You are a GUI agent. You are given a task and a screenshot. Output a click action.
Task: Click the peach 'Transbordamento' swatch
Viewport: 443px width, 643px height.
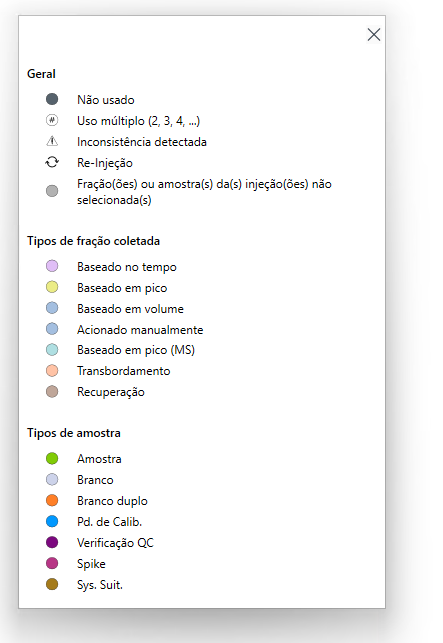(52, 371)
